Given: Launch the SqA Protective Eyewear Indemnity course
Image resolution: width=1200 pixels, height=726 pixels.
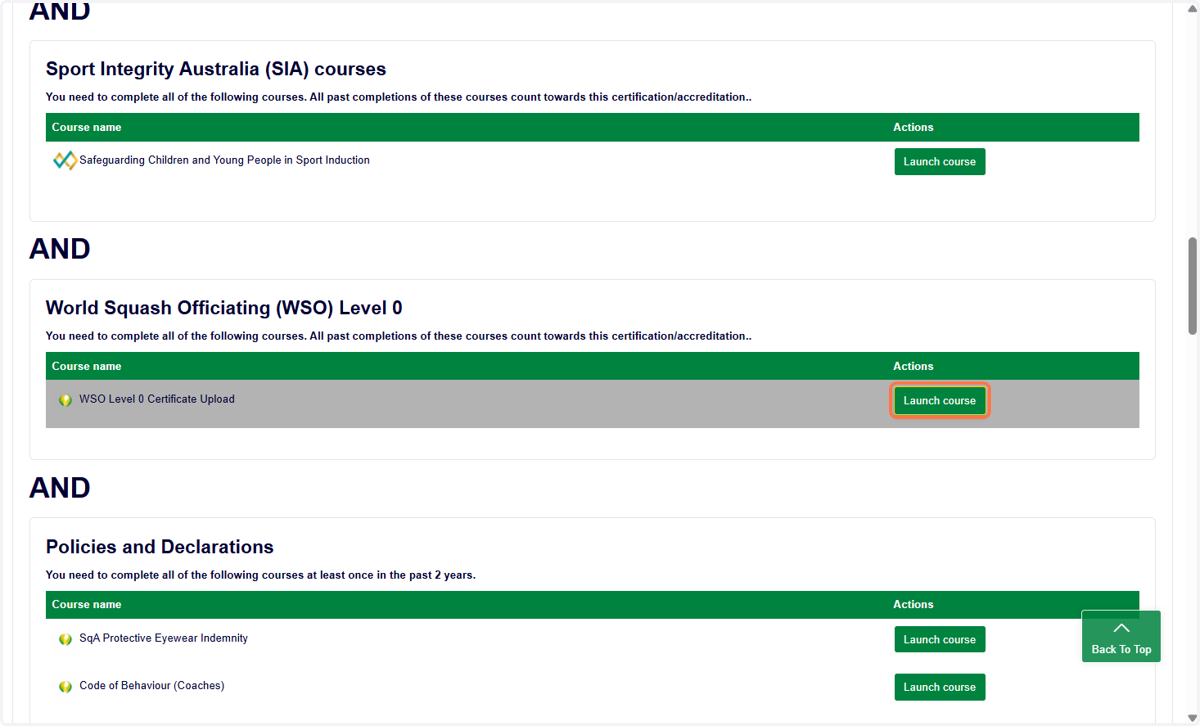Looking at the screenshot, I should (940, 640).
